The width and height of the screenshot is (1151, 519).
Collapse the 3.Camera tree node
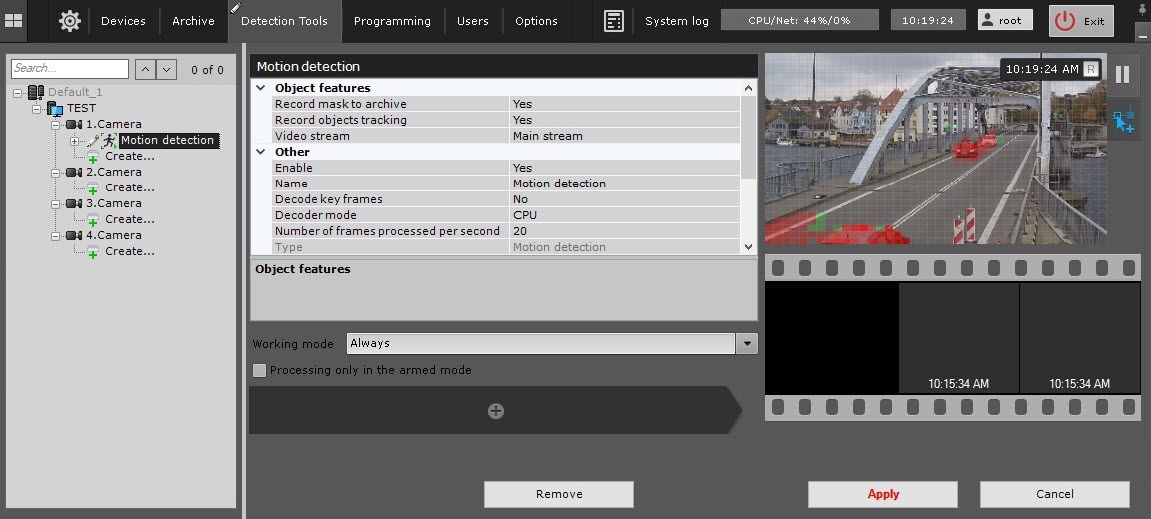coord(57,204)
